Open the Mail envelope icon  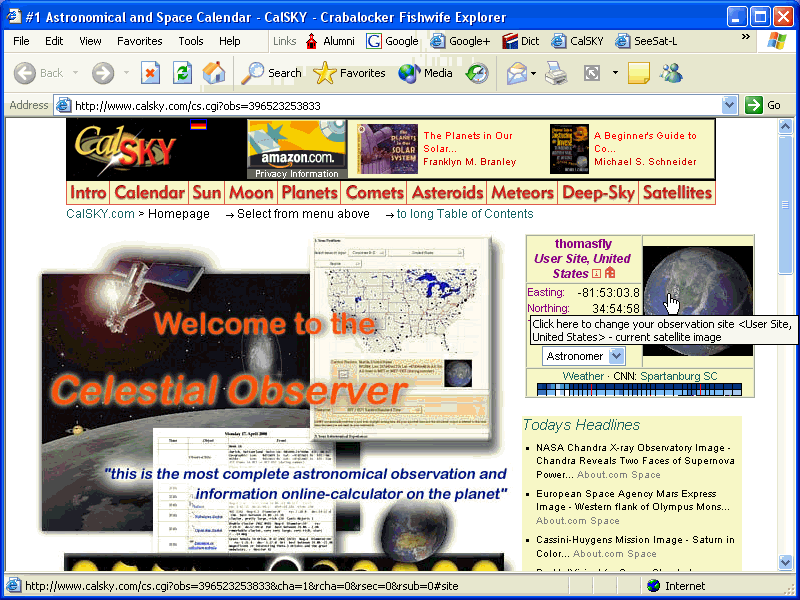(x=516, y=73)
